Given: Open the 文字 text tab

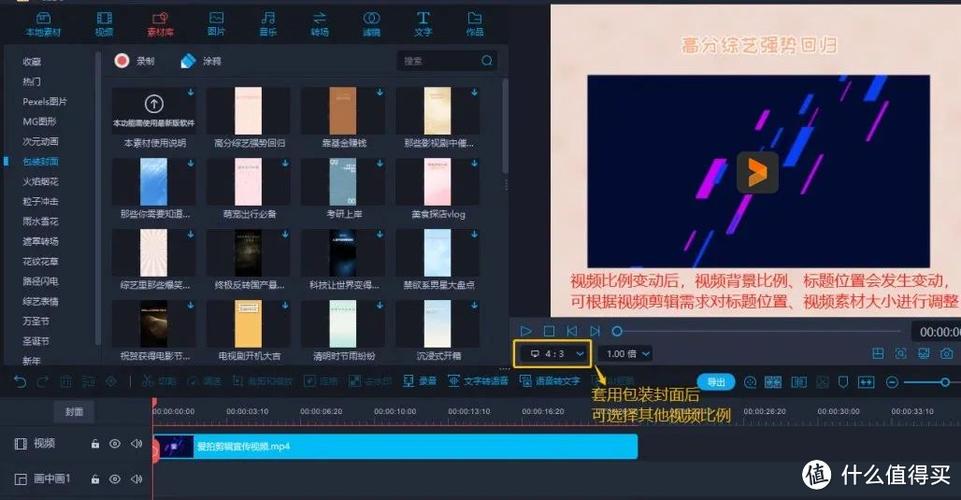Looking at the screenshot, I should coord(423,25).
